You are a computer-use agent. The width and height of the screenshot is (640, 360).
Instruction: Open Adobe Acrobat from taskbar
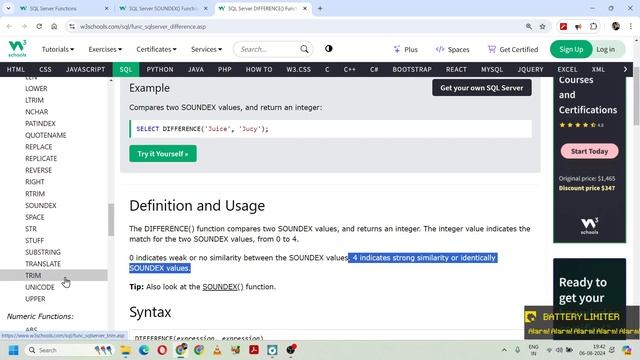(254, 350)
